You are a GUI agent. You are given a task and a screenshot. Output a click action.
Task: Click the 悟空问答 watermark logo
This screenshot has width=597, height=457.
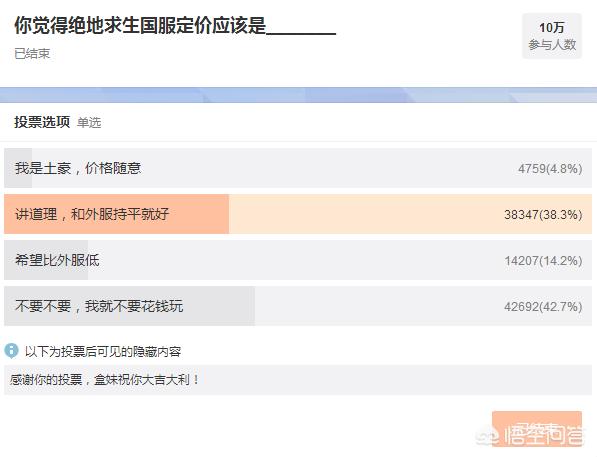[530, 435]
